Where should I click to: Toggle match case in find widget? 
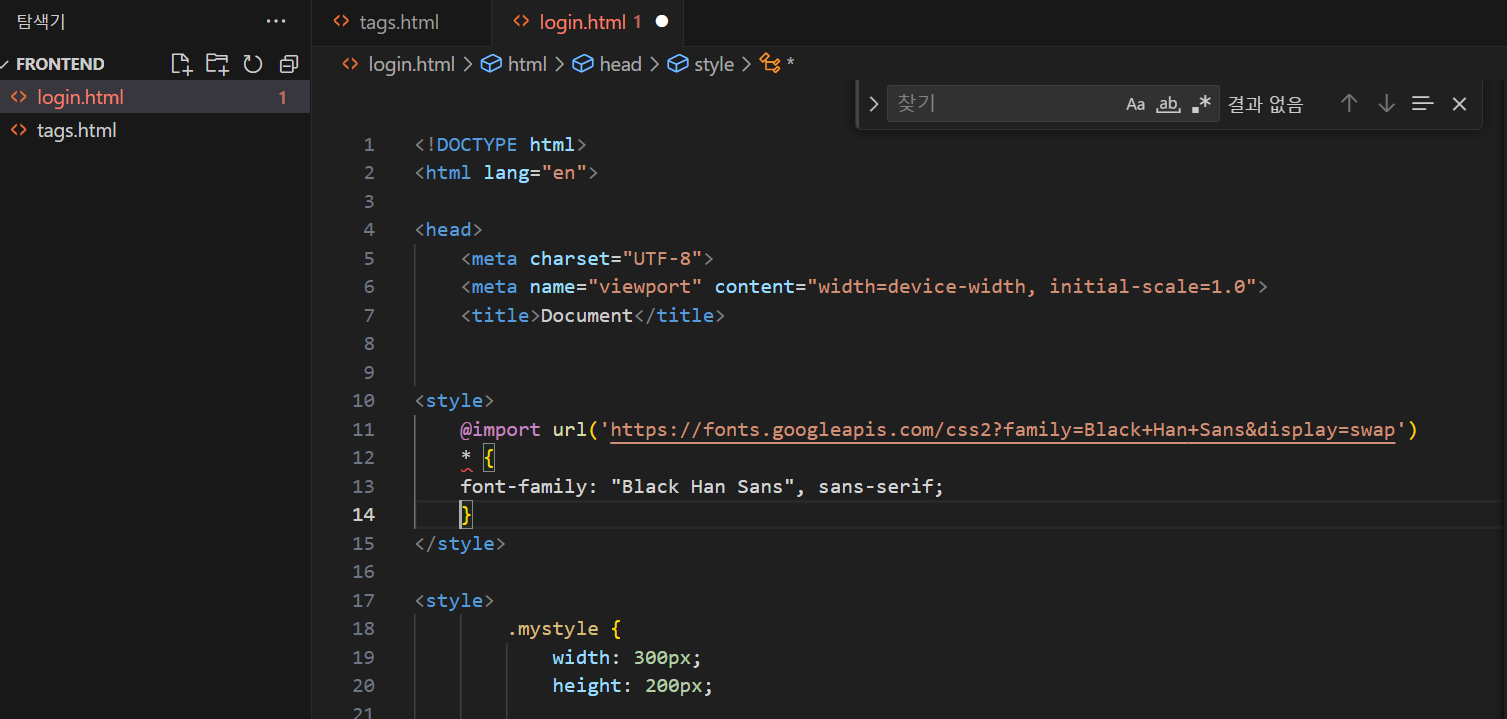(x=1135, y=104)
